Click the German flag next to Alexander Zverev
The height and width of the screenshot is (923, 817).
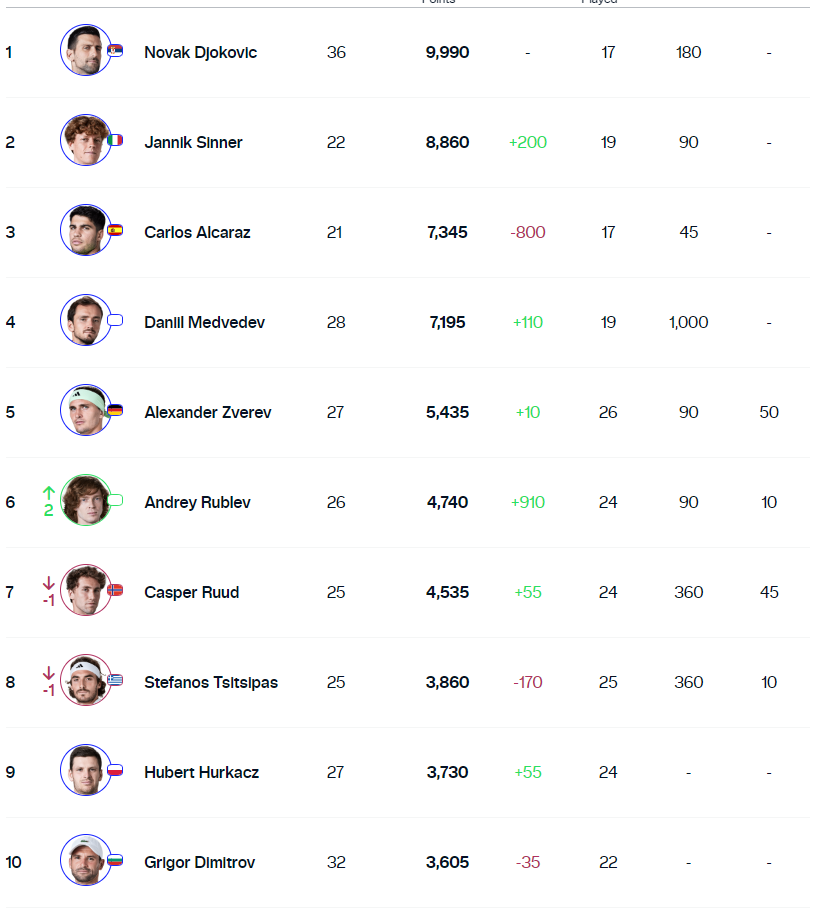(x=115, y=410)
